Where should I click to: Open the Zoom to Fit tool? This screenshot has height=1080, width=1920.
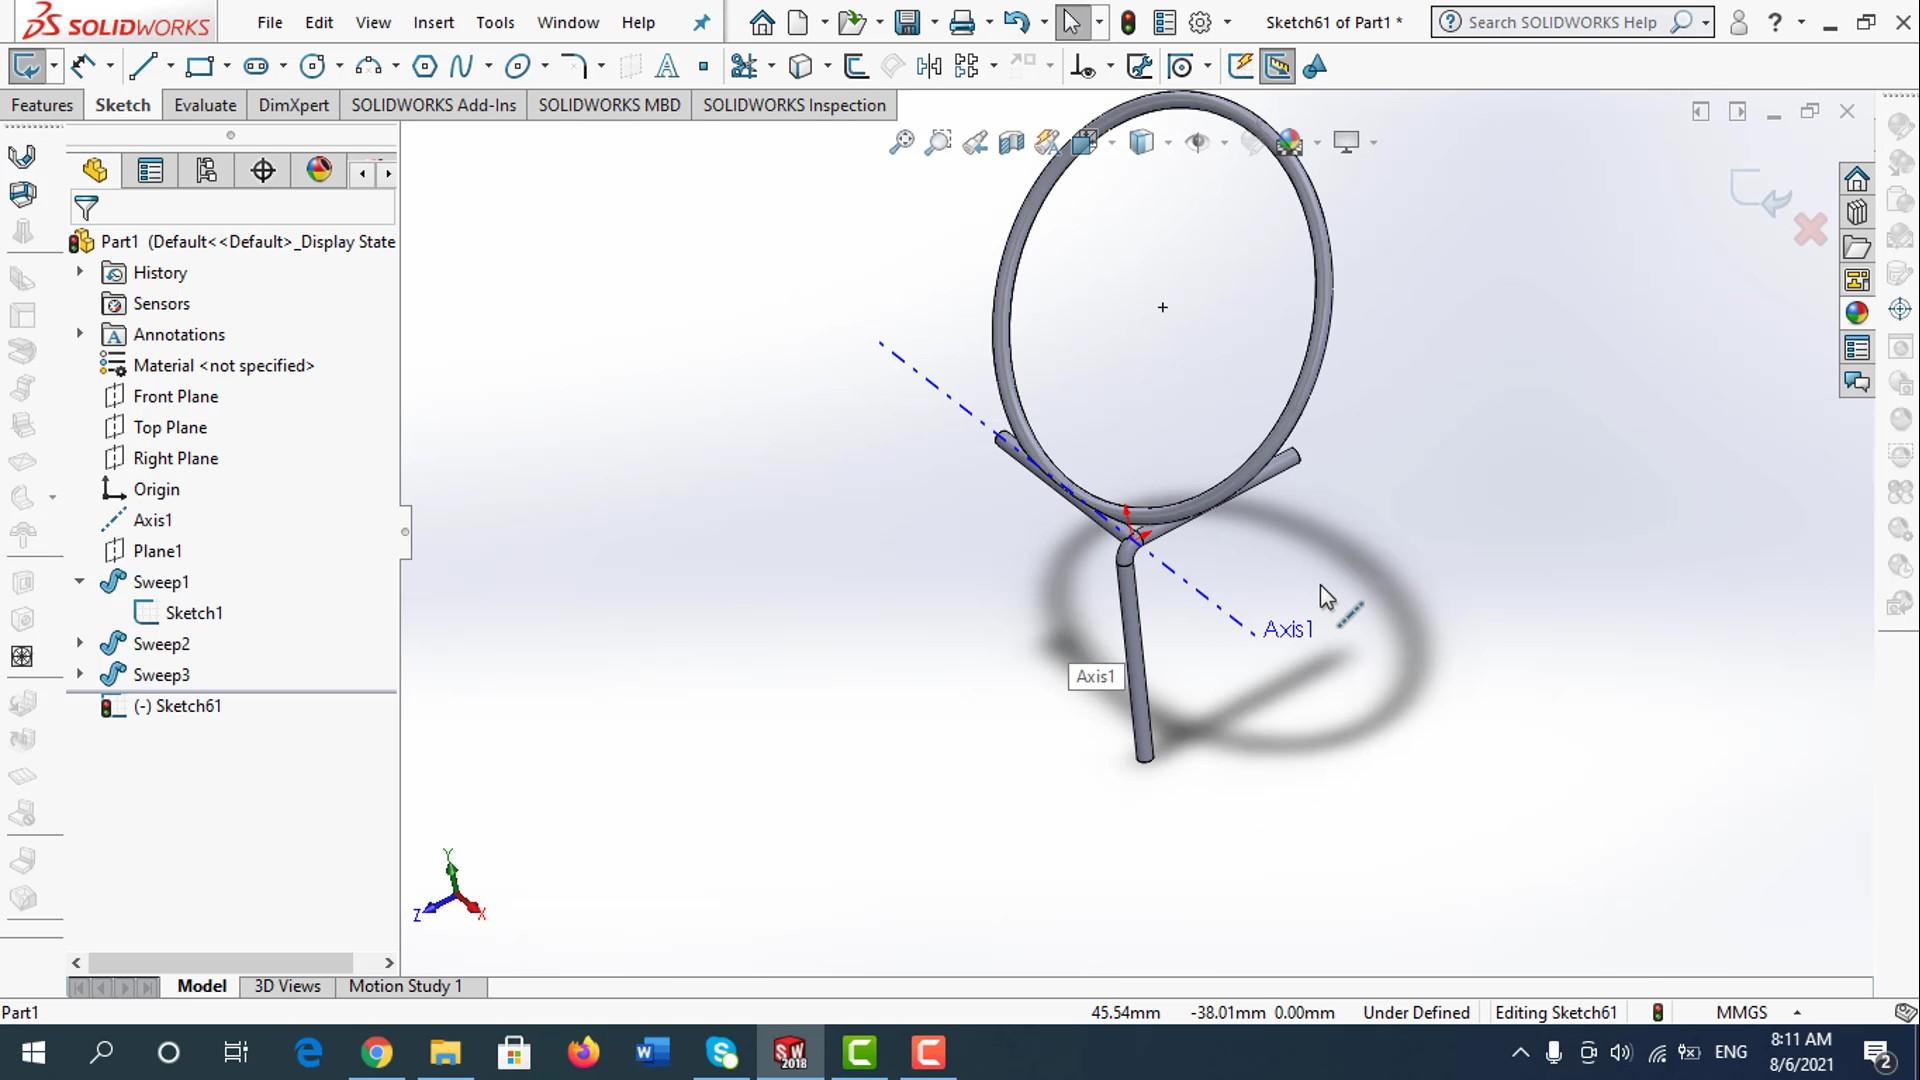click(901, 142)
